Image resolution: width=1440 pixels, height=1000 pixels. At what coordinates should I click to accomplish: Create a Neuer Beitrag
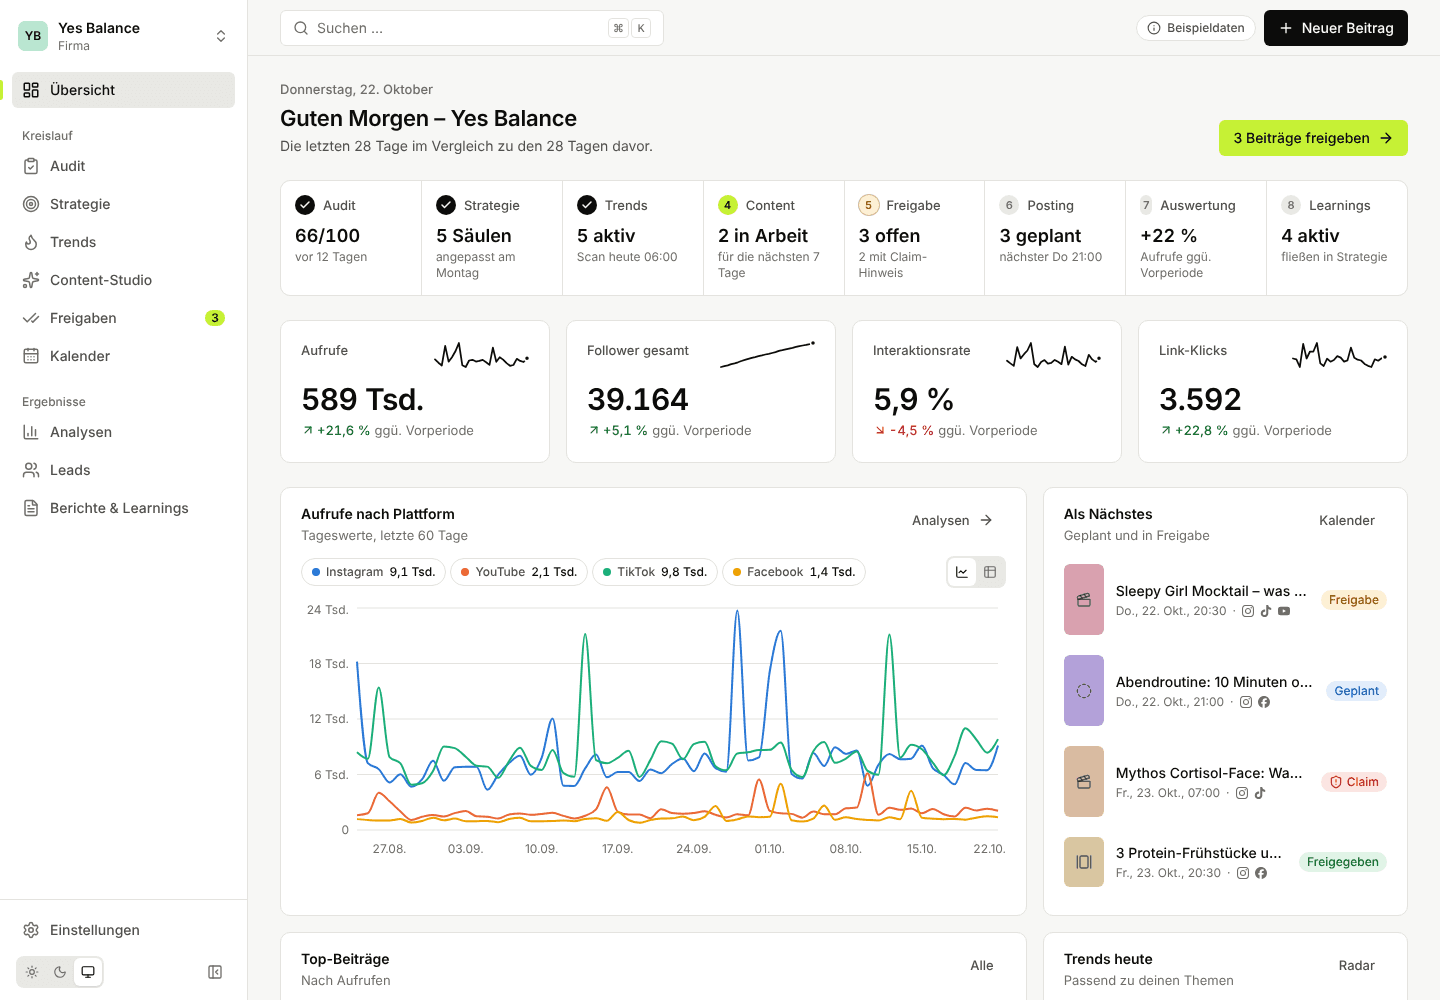(x=1336, y=28)
